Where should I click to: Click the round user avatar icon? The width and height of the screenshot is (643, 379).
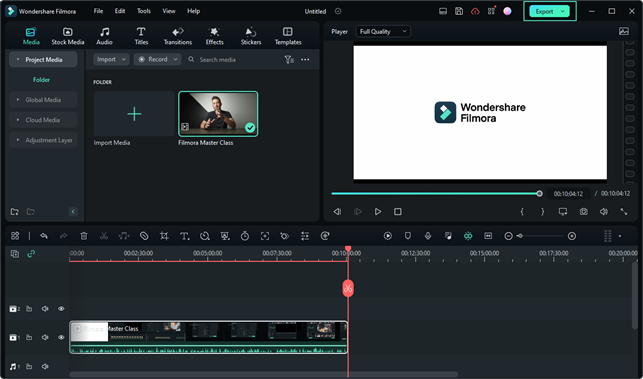pos(508,11)
